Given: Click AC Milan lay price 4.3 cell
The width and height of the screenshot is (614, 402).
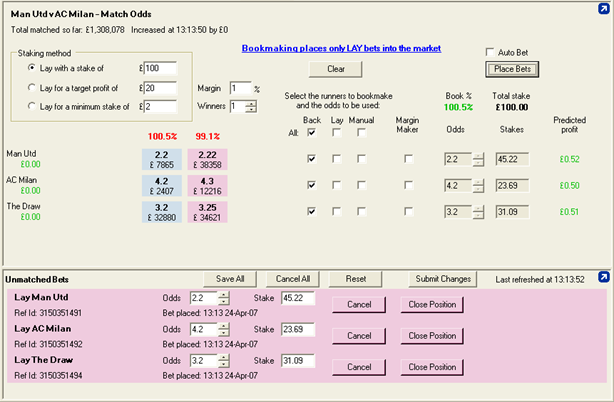Looking at the screenshot, I should (208, 186).
